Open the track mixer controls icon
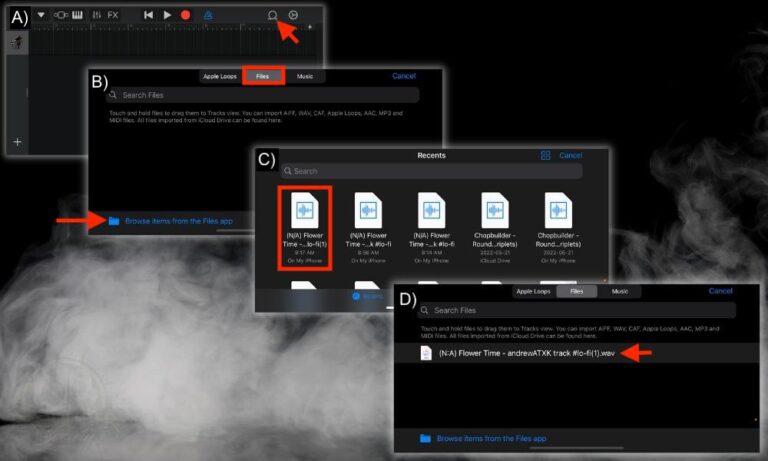This screenshot has height=461, width=768. coord(96,15)
